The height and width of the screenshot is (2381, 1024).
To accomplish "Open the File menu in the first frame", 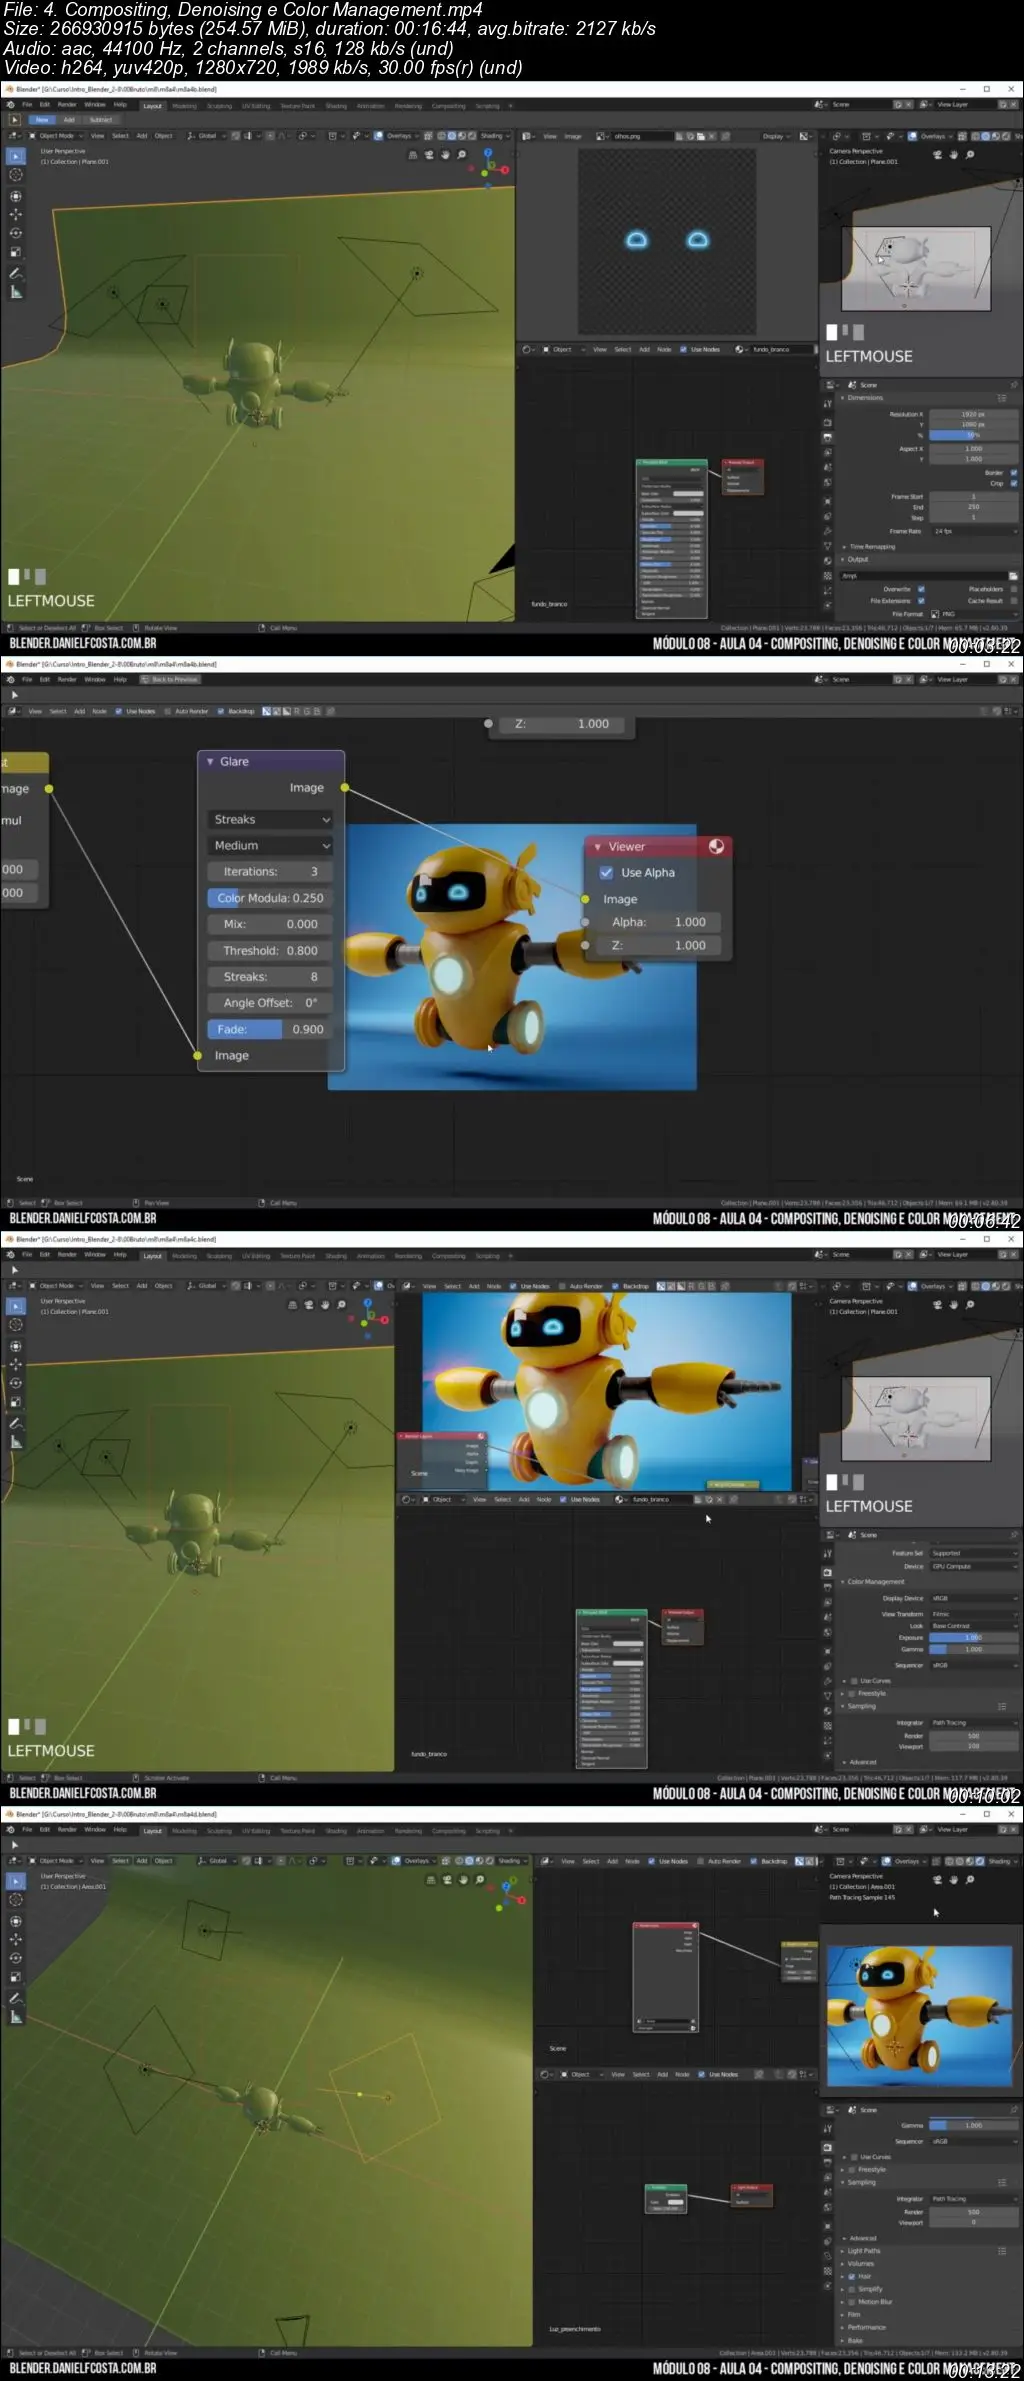I will coord(27,104).
